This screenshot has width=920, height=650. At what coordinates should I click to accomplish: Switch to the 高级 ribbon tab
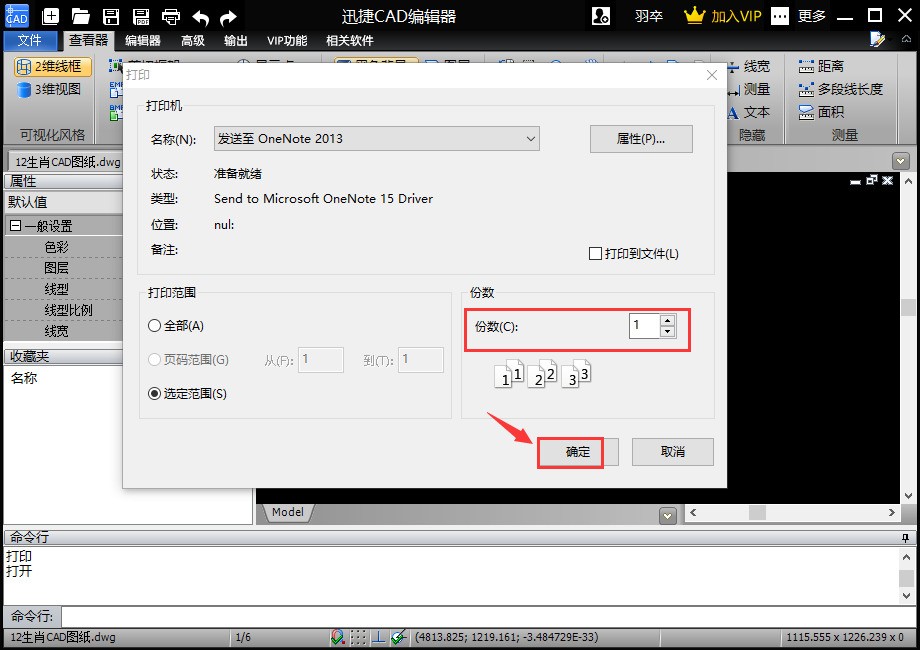point(192,40)
